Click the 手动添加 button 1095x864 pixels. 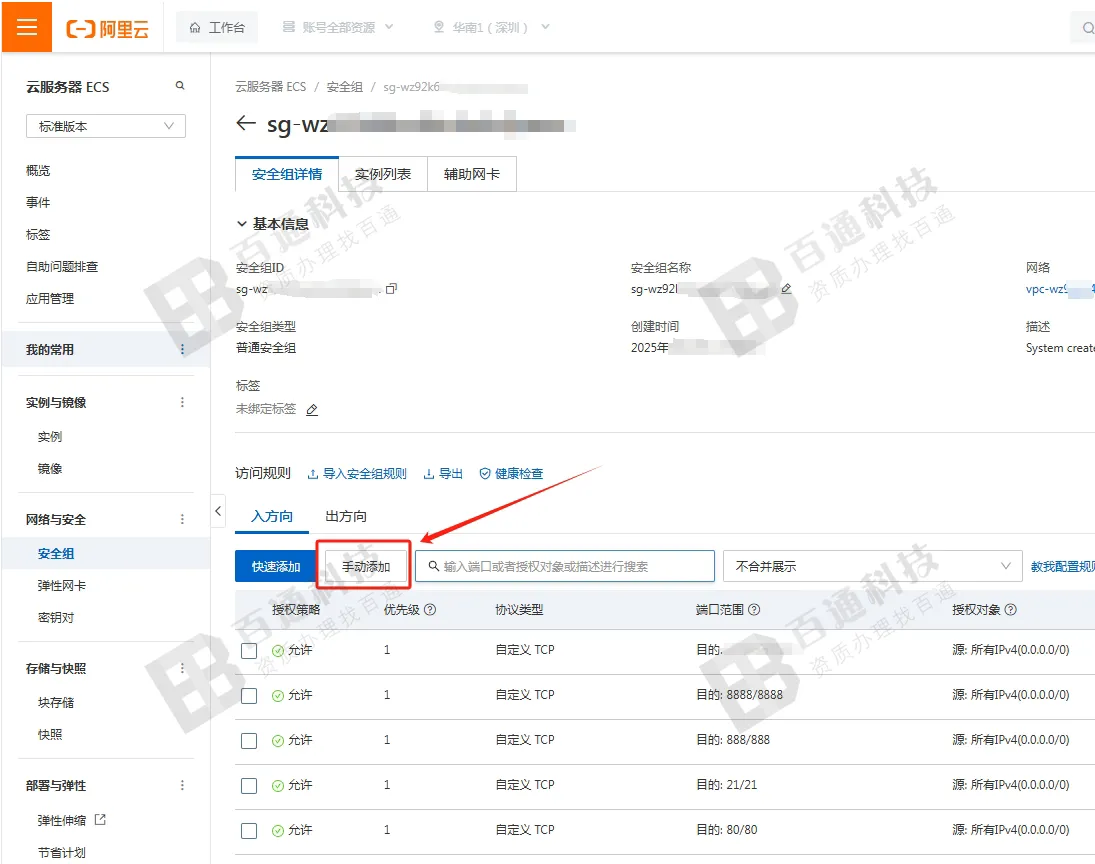coord(363,565)
